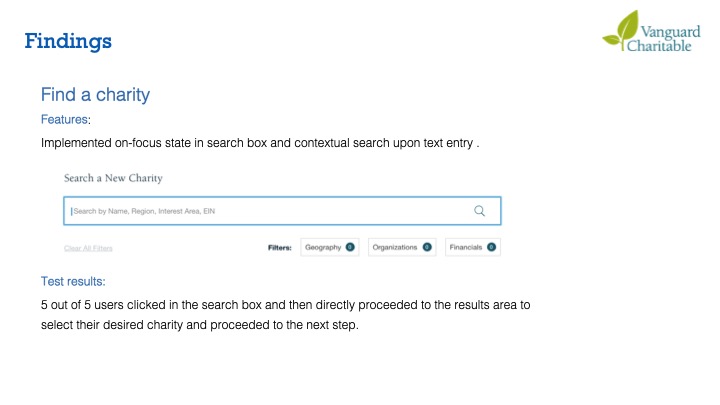Click the 'Vanguard Charitable' logo text
This screenshot has width=720, height=405.
[671, 37]
